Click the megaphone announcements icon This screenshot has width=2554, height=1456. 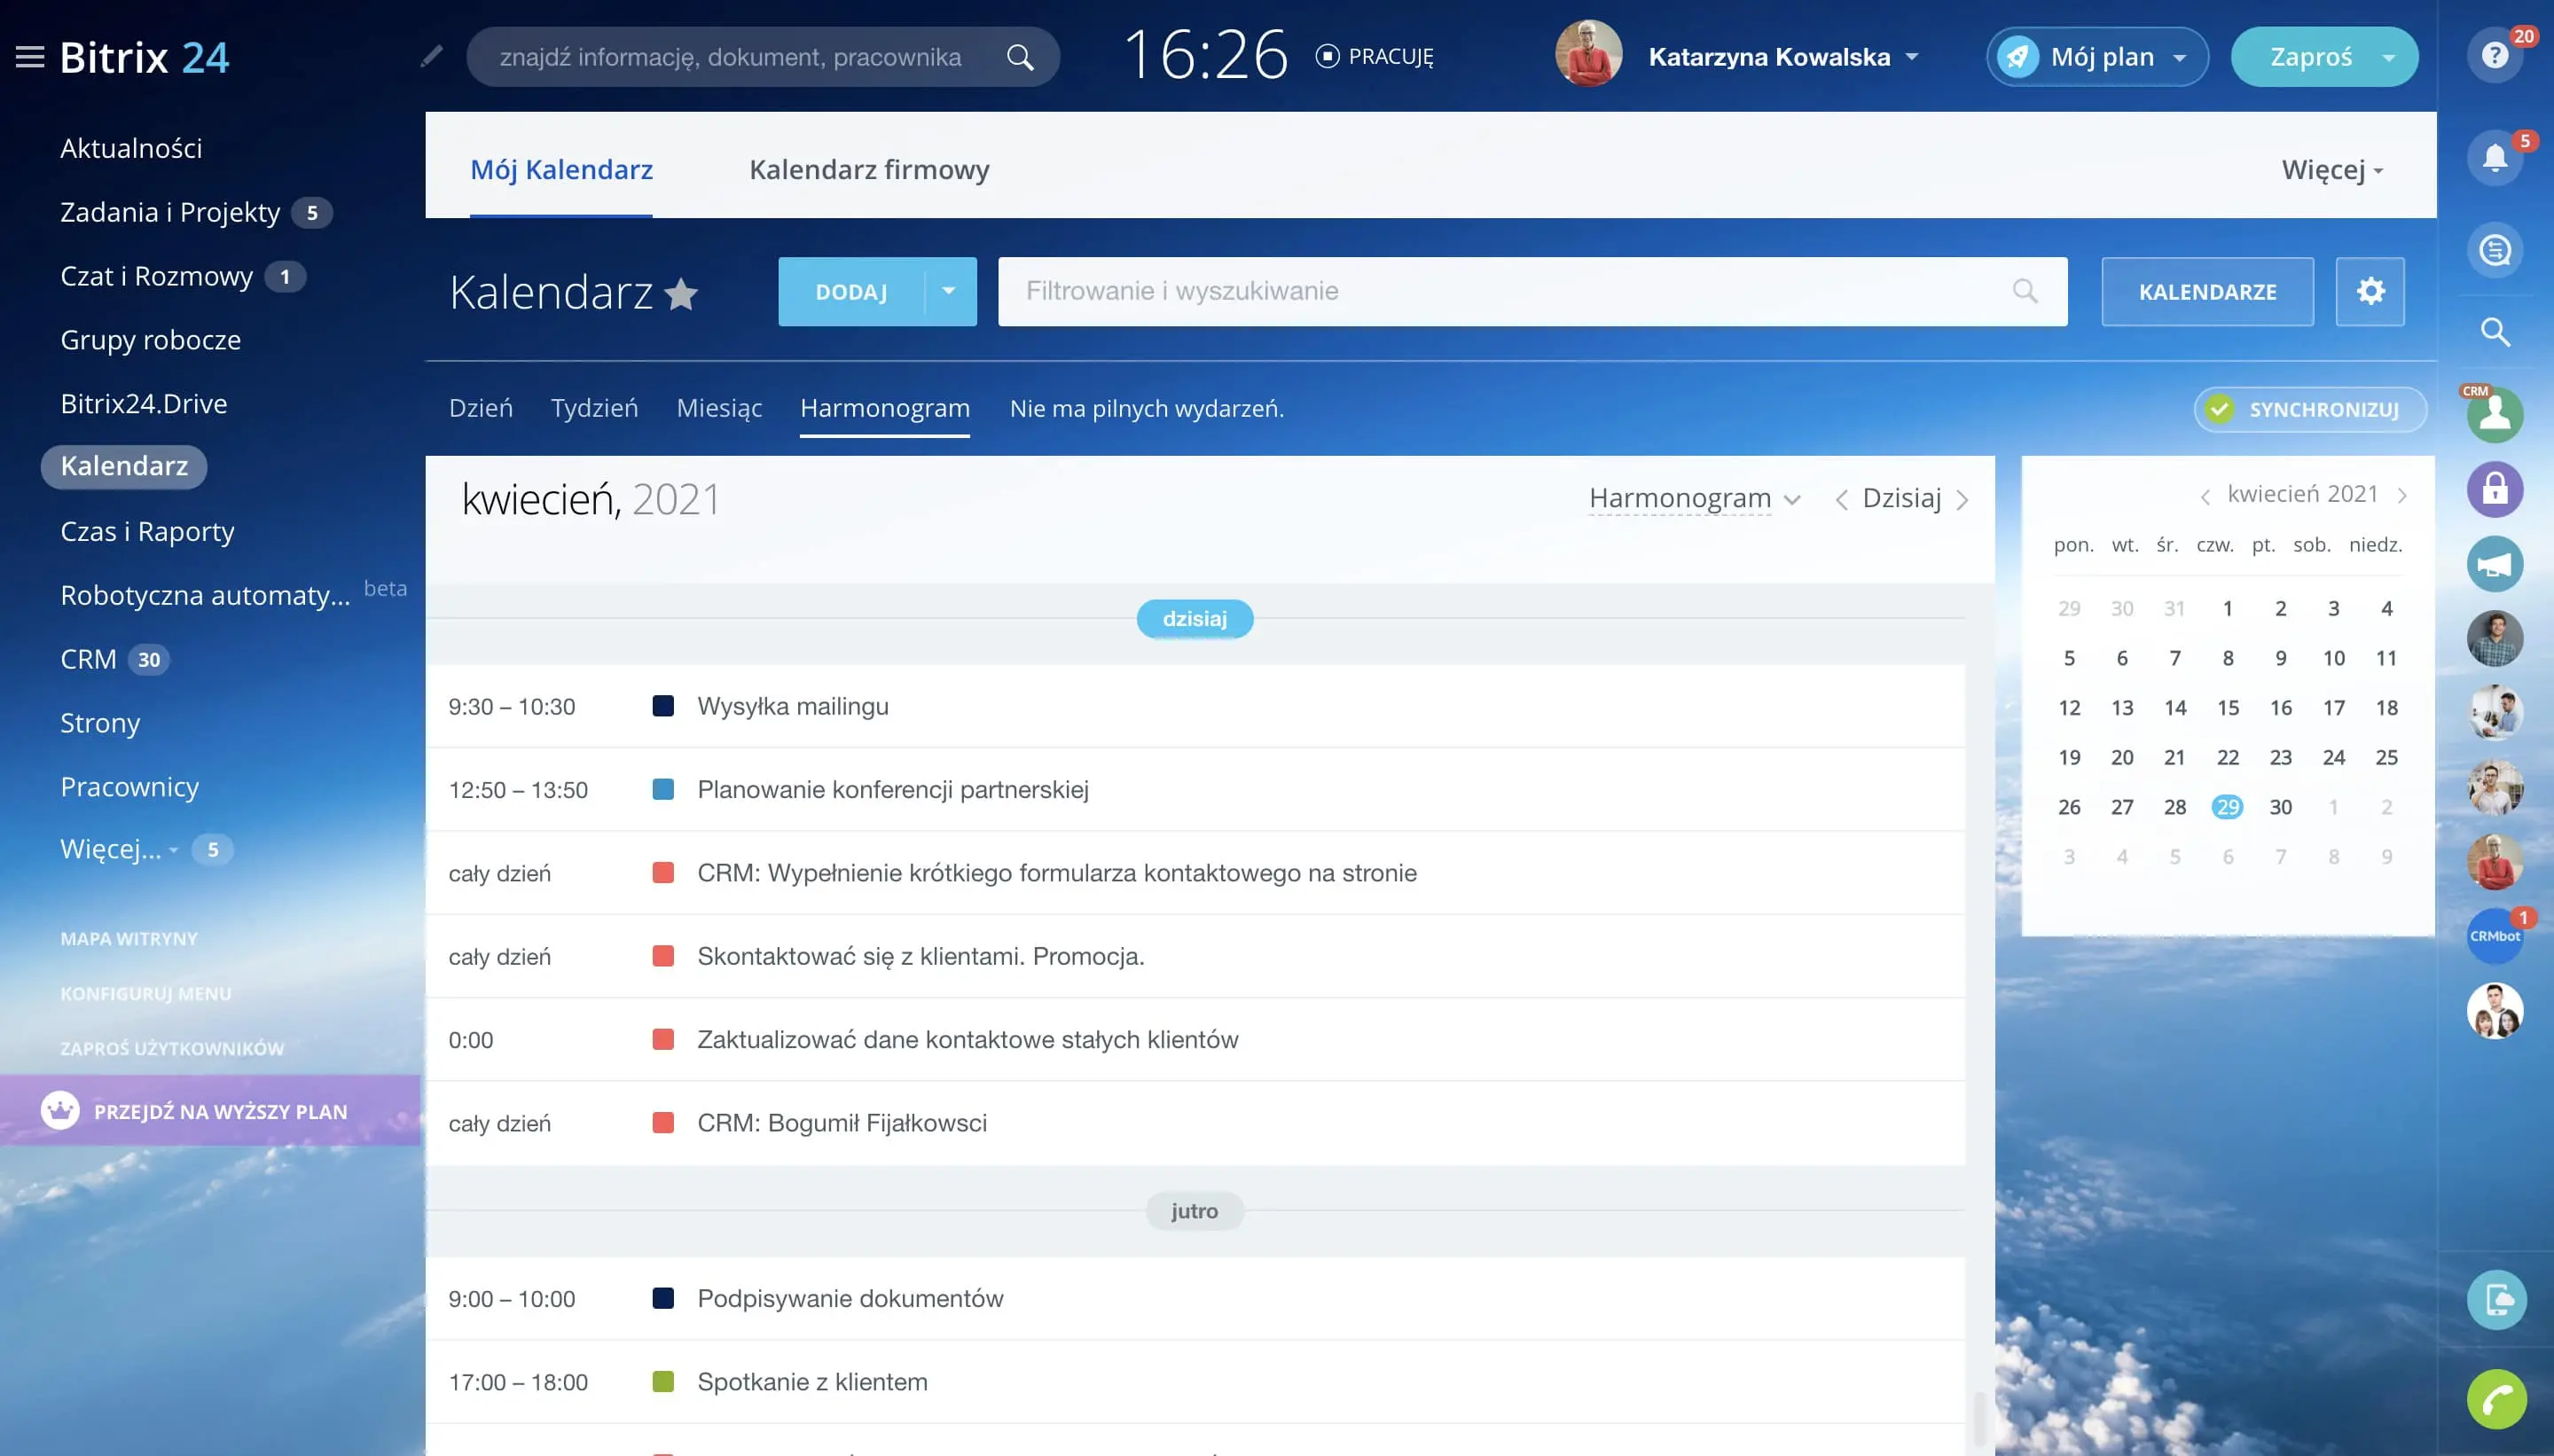click(x=2494, y=565)
